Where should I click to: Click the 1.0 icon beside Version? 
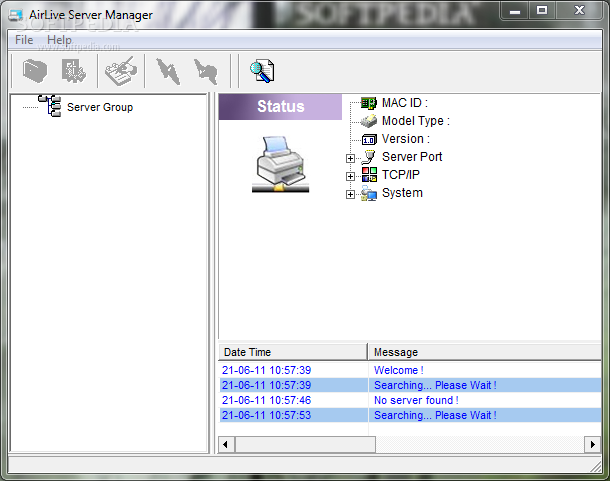(x=369, y=139)
